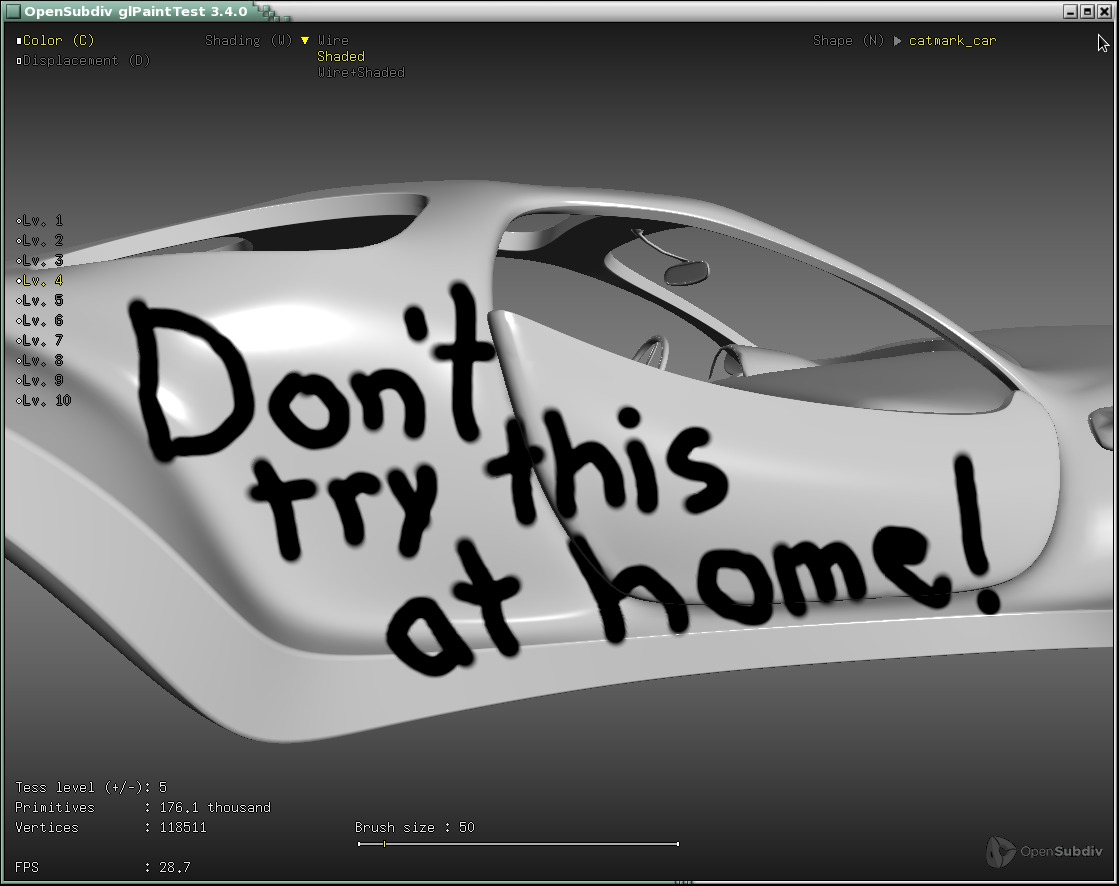Image resolution: width=1119 pixels, height=886 pixels.
Task: Expand the Shape (N) dropdown arrow
Action: (897, 41)
